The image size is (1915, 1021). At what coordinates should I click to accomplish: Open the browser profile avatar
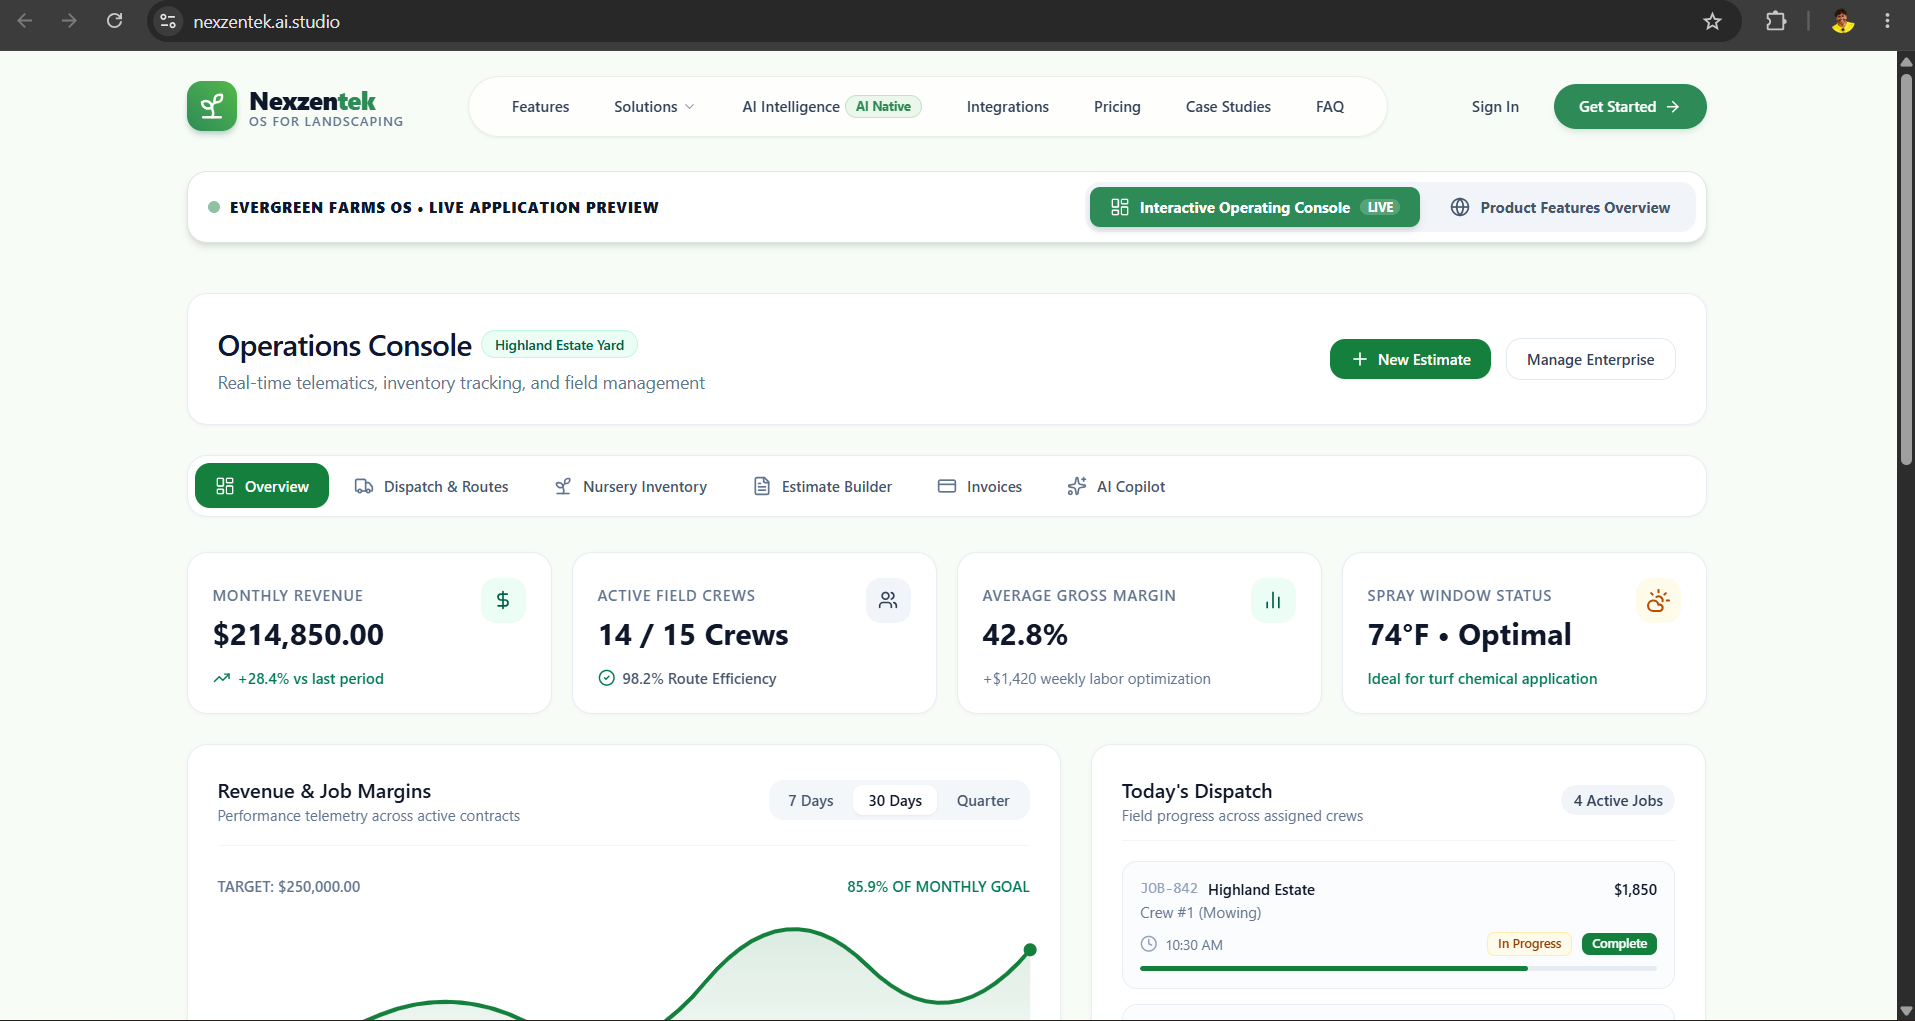pyautogui.click(x=1842, y=21)
